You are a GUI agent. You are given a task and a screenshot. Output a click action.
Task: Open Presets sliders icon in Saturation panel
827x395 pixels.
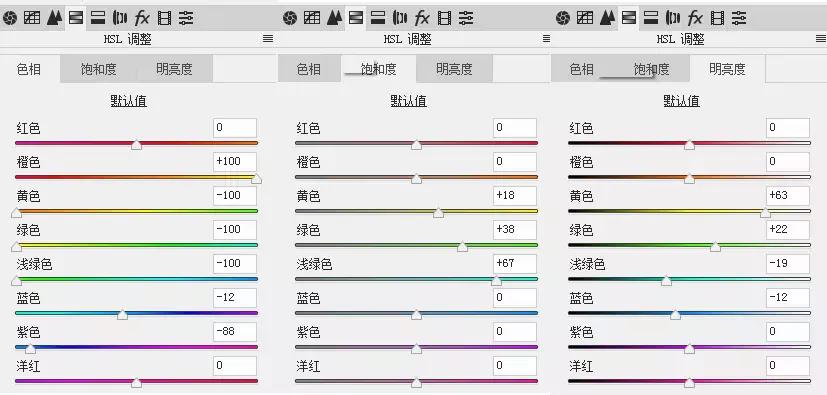[466, 18]
